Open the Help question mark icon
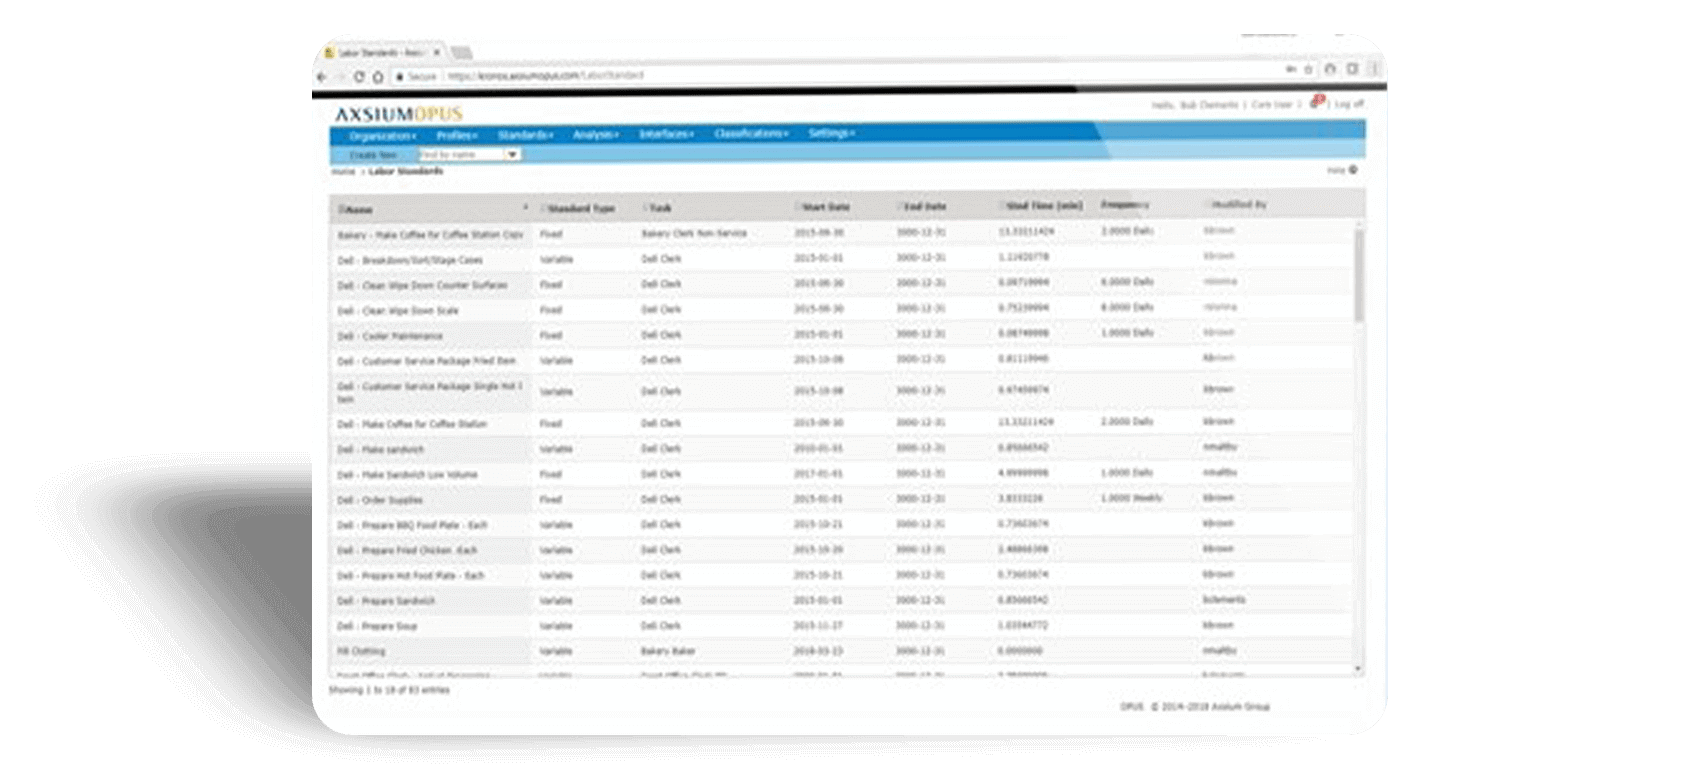 pos(1352,170)
